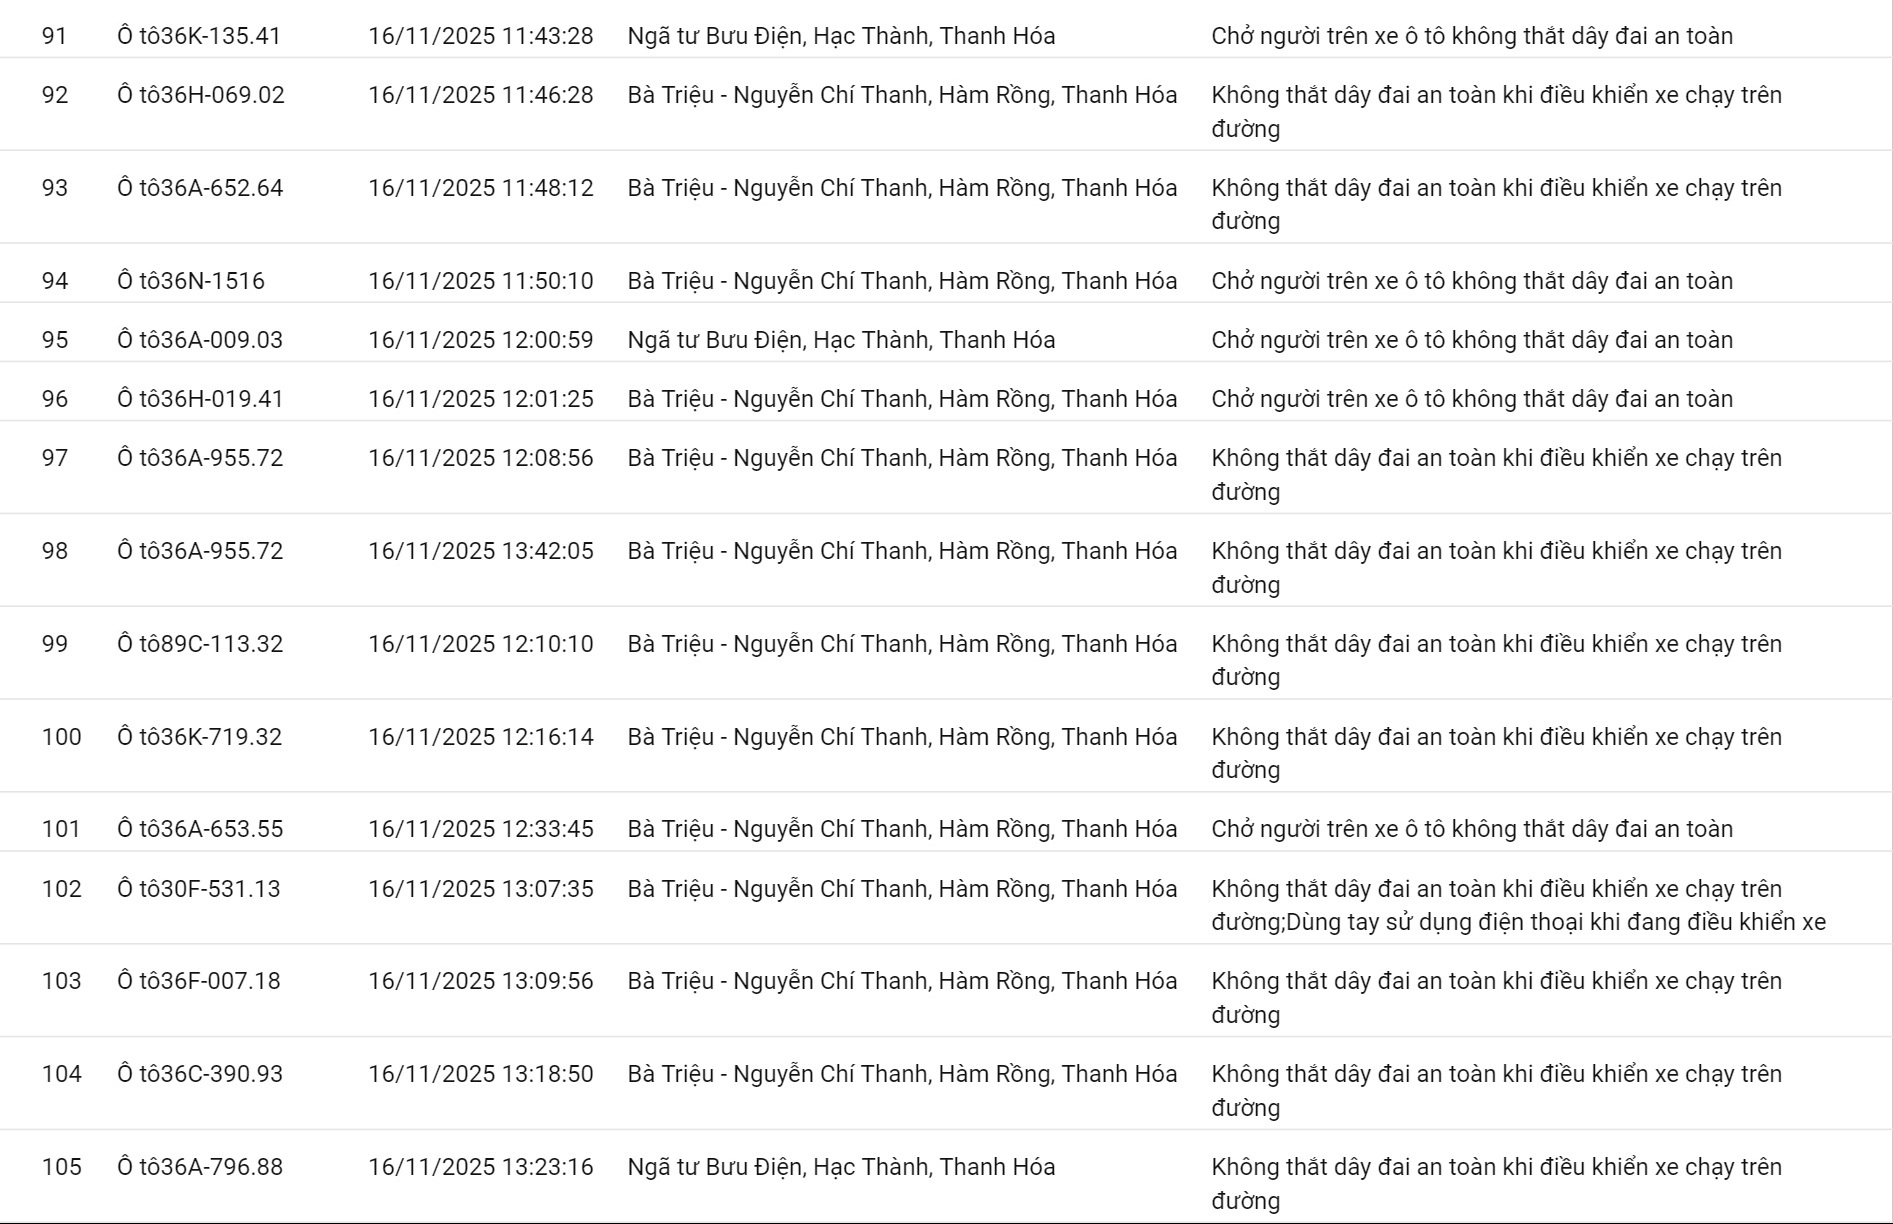Click the location cell in row 105

[841, 1167]
